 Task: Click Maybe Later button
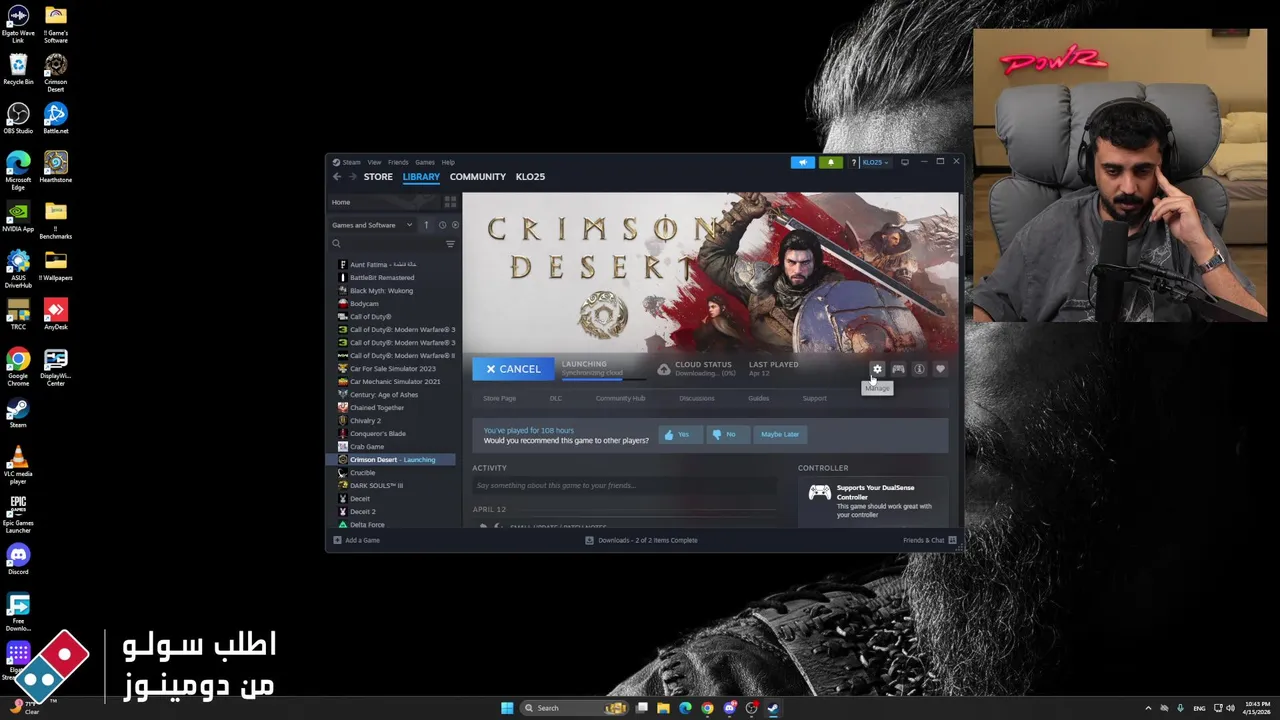780,434
